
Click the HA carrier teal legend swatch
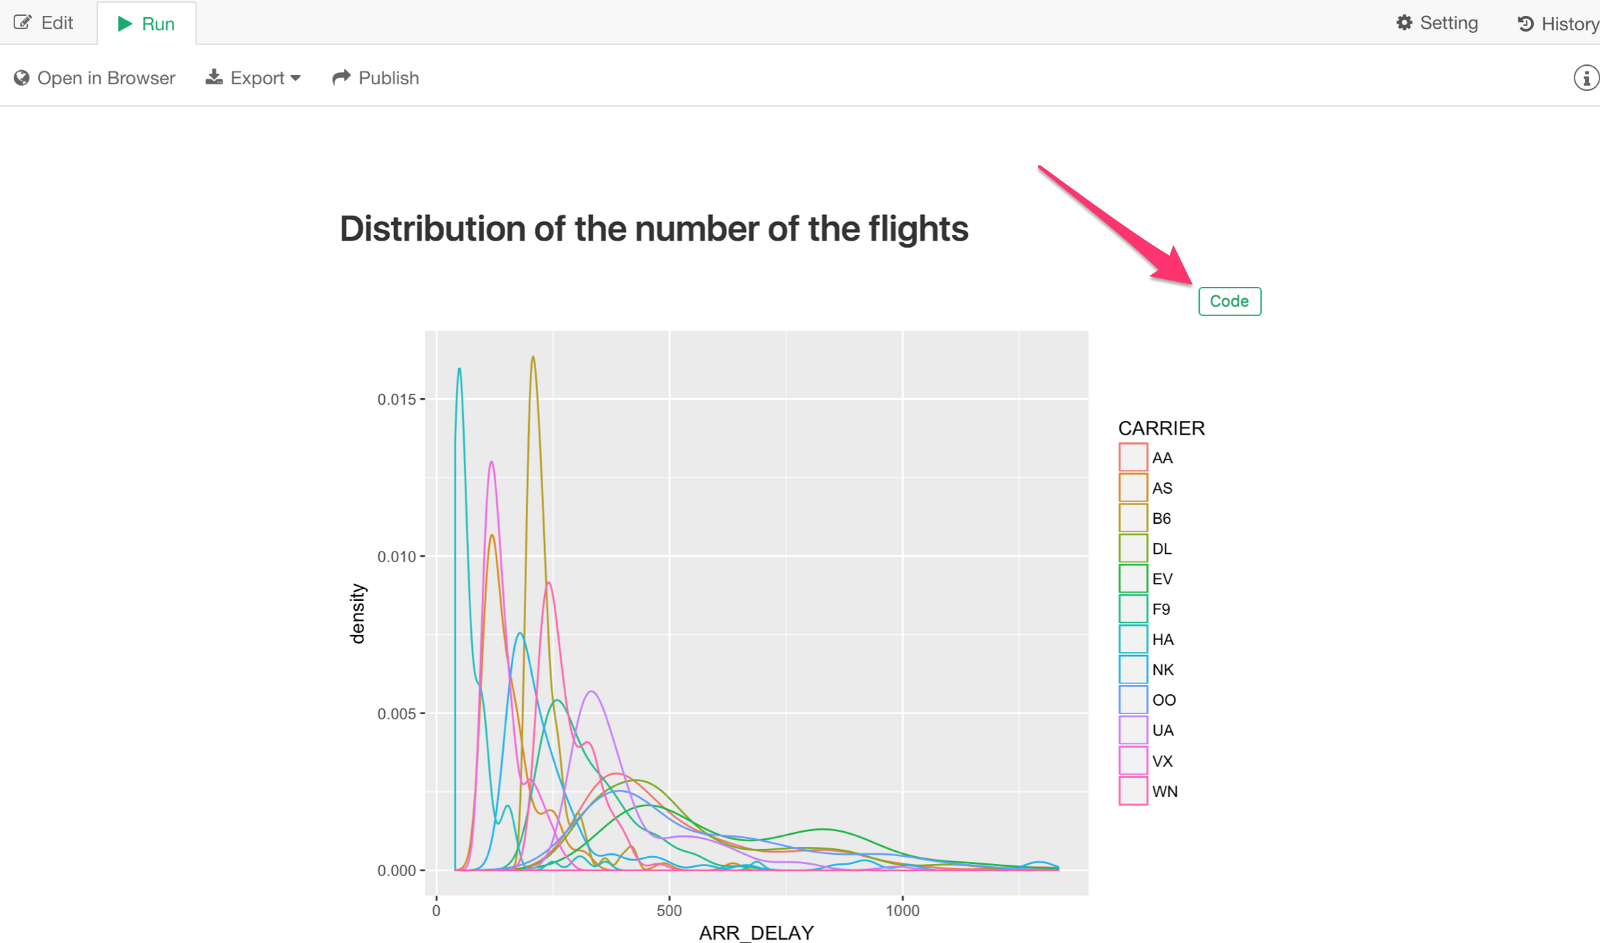1133,639
